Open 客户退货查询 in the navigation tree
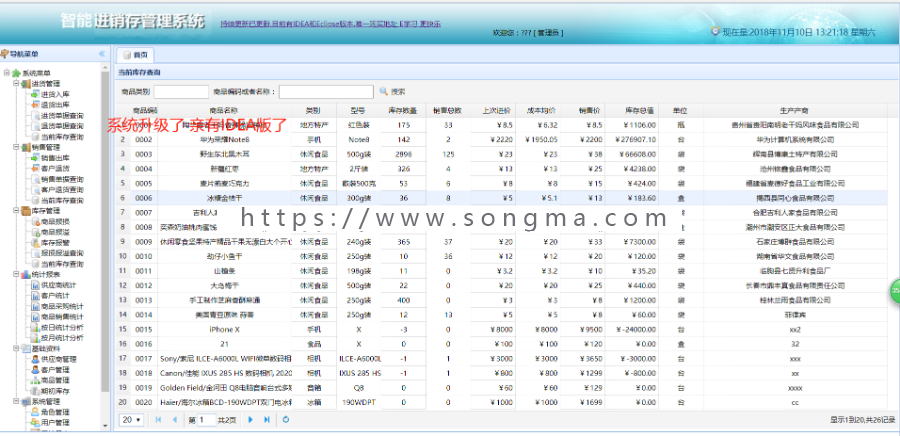900x436 pixels. click(62, 189)
